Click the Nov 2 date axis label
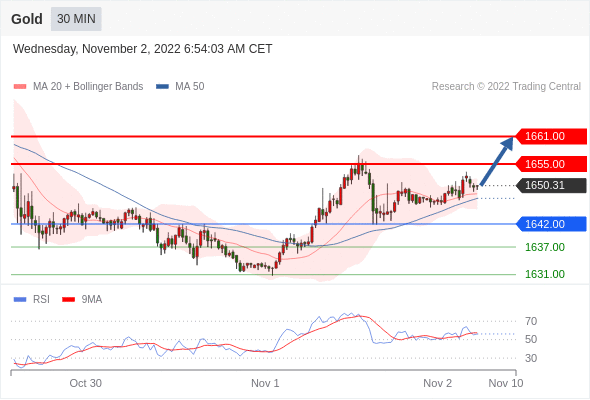Screen dimensions: 590x400 [437, 383]
